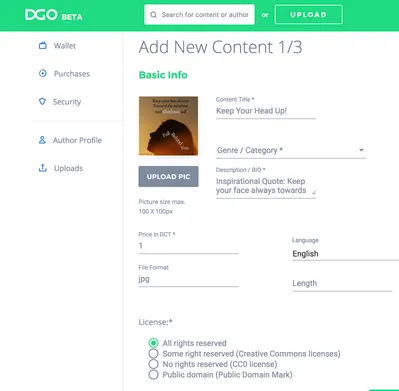Click the Price in DCT field
399x391 pixels.
188,246
